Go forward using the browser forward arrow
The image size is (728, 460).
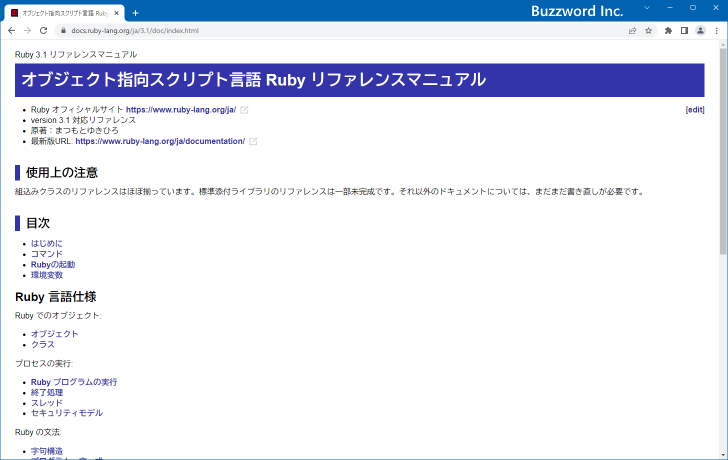[27, 31]
